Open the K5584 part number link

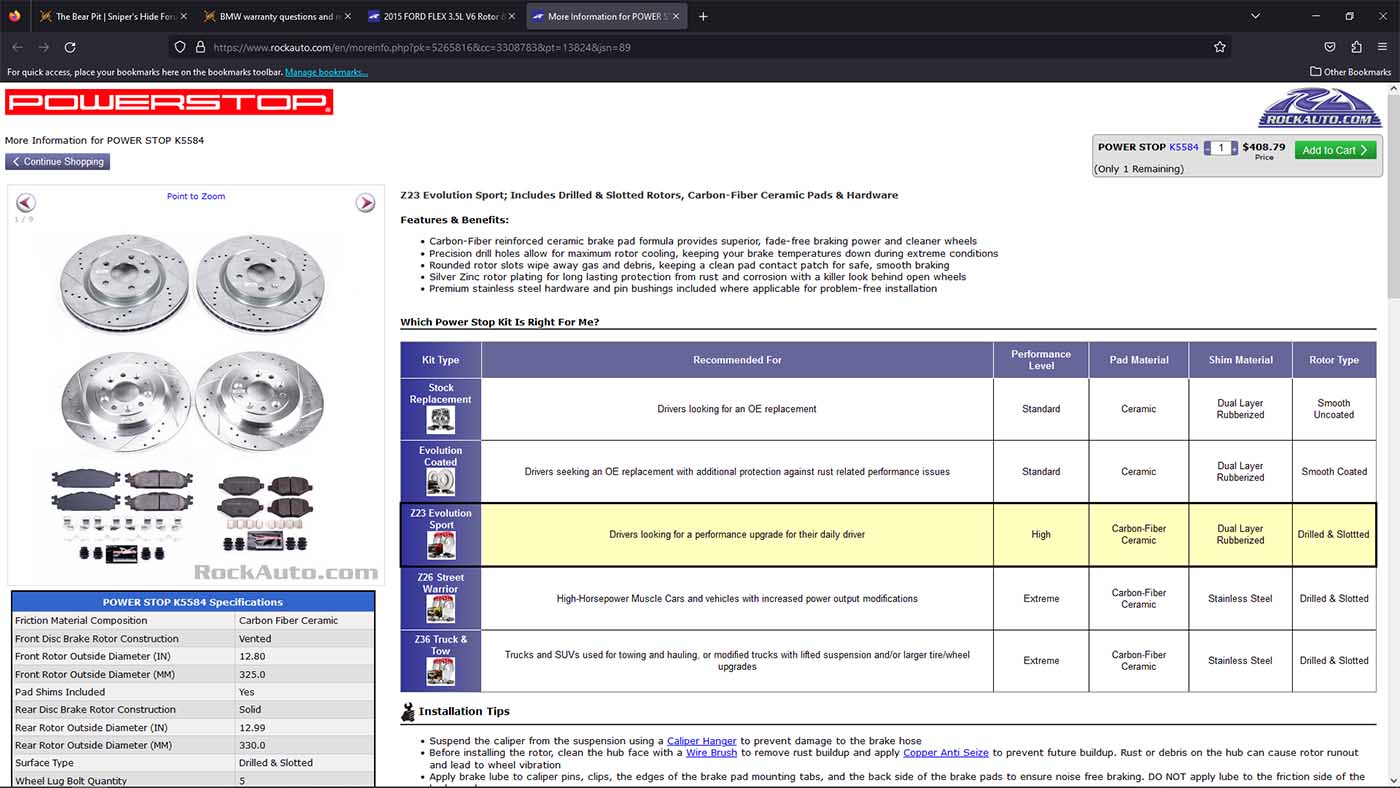[x=1184, y=147]
